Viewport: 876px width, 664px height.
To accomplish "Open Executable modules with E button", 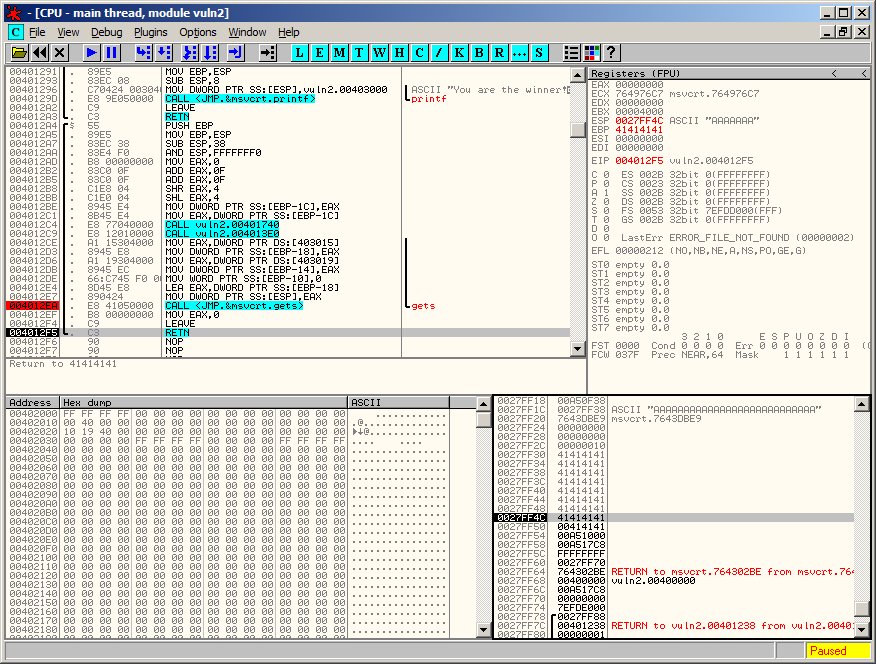I will (320, 52).
